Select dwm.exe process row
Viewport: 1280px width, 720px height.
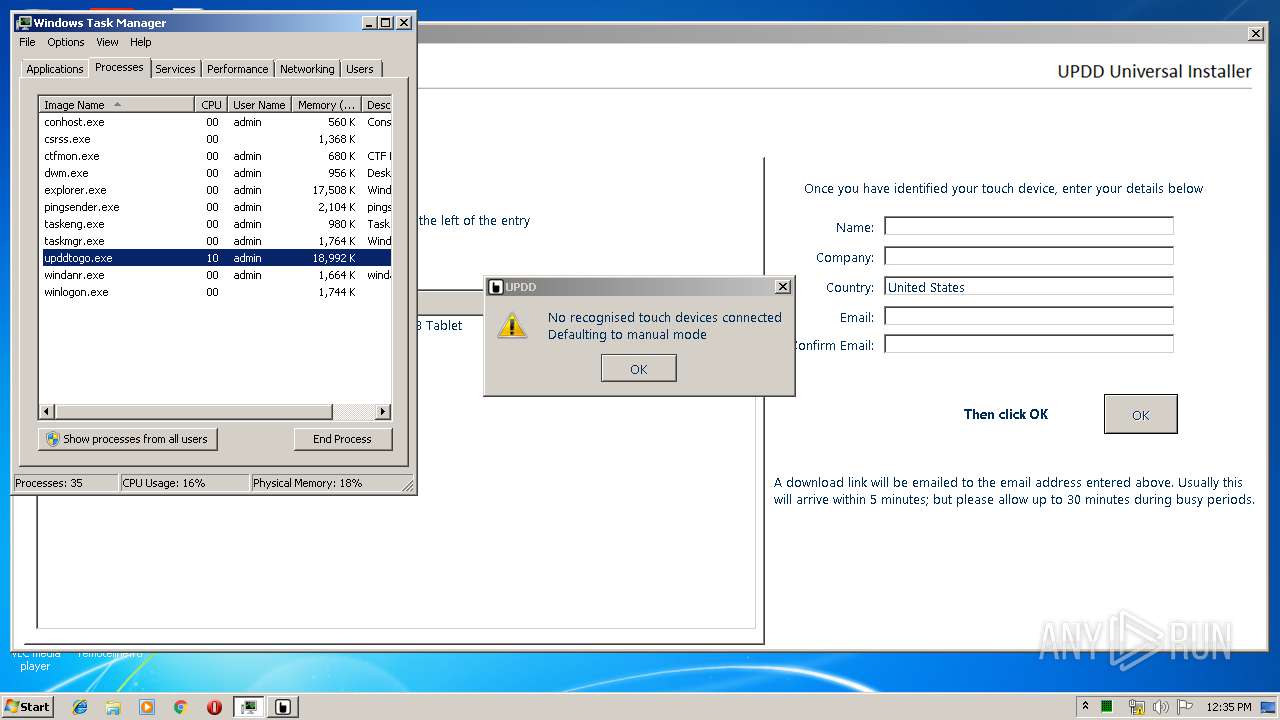point(215,173)
